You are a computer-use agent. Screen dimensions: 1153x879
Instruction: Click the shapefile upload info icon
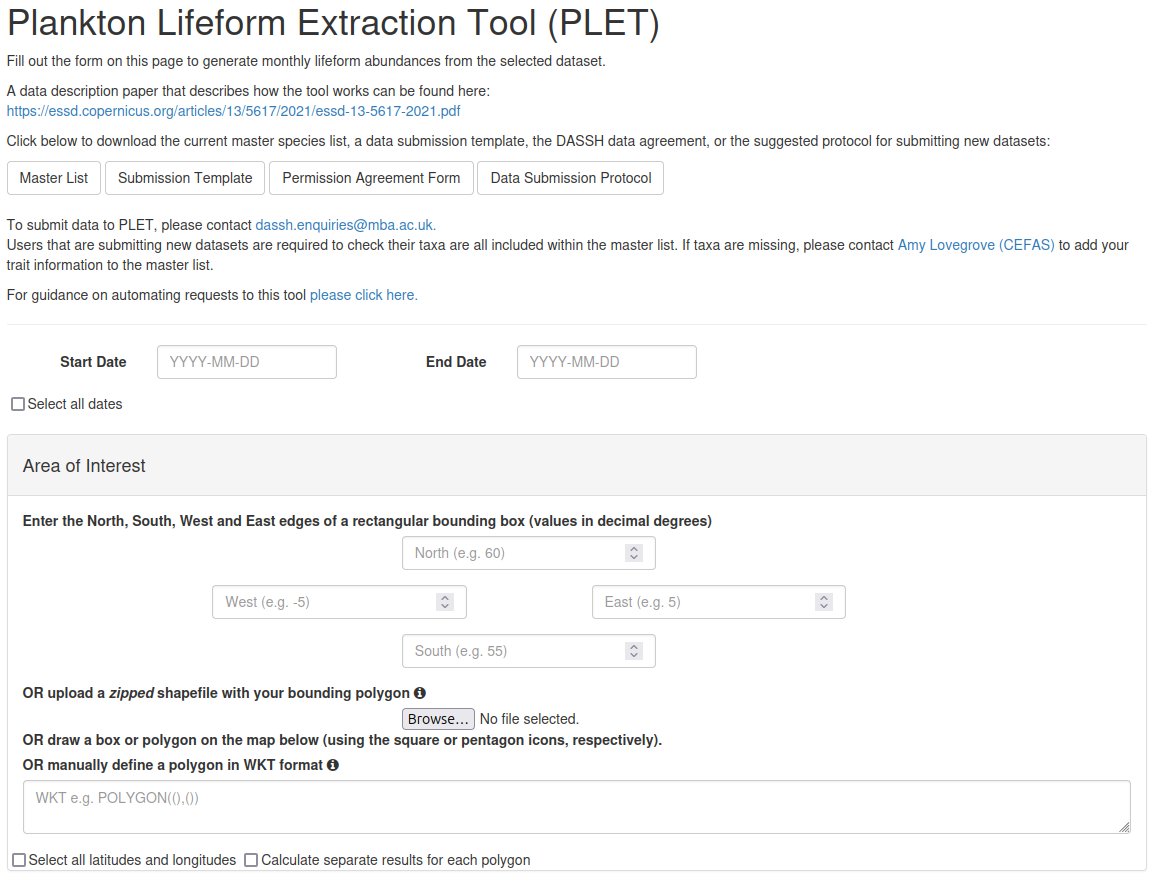point(420,693)
